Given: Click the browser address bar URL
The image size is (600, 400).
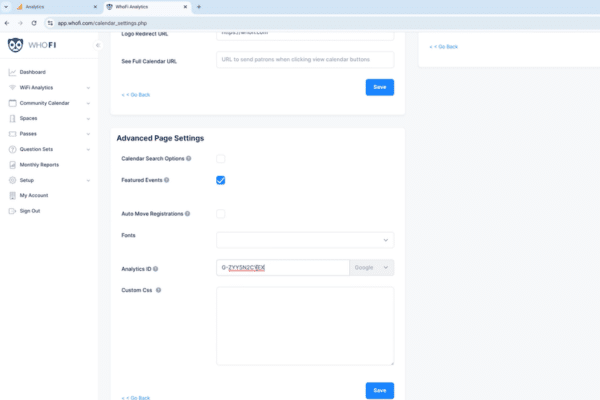Looking at the screenshot, I should [102, 23].
